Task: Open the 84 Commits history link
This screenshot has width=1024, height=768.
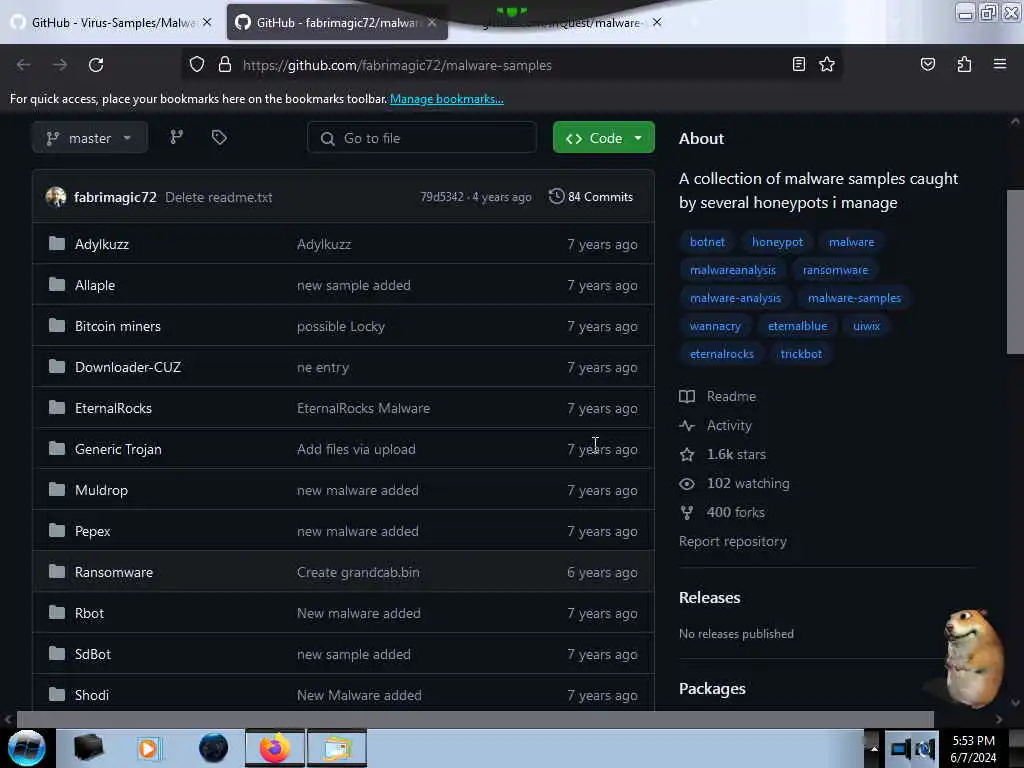Action: [591, 197]
